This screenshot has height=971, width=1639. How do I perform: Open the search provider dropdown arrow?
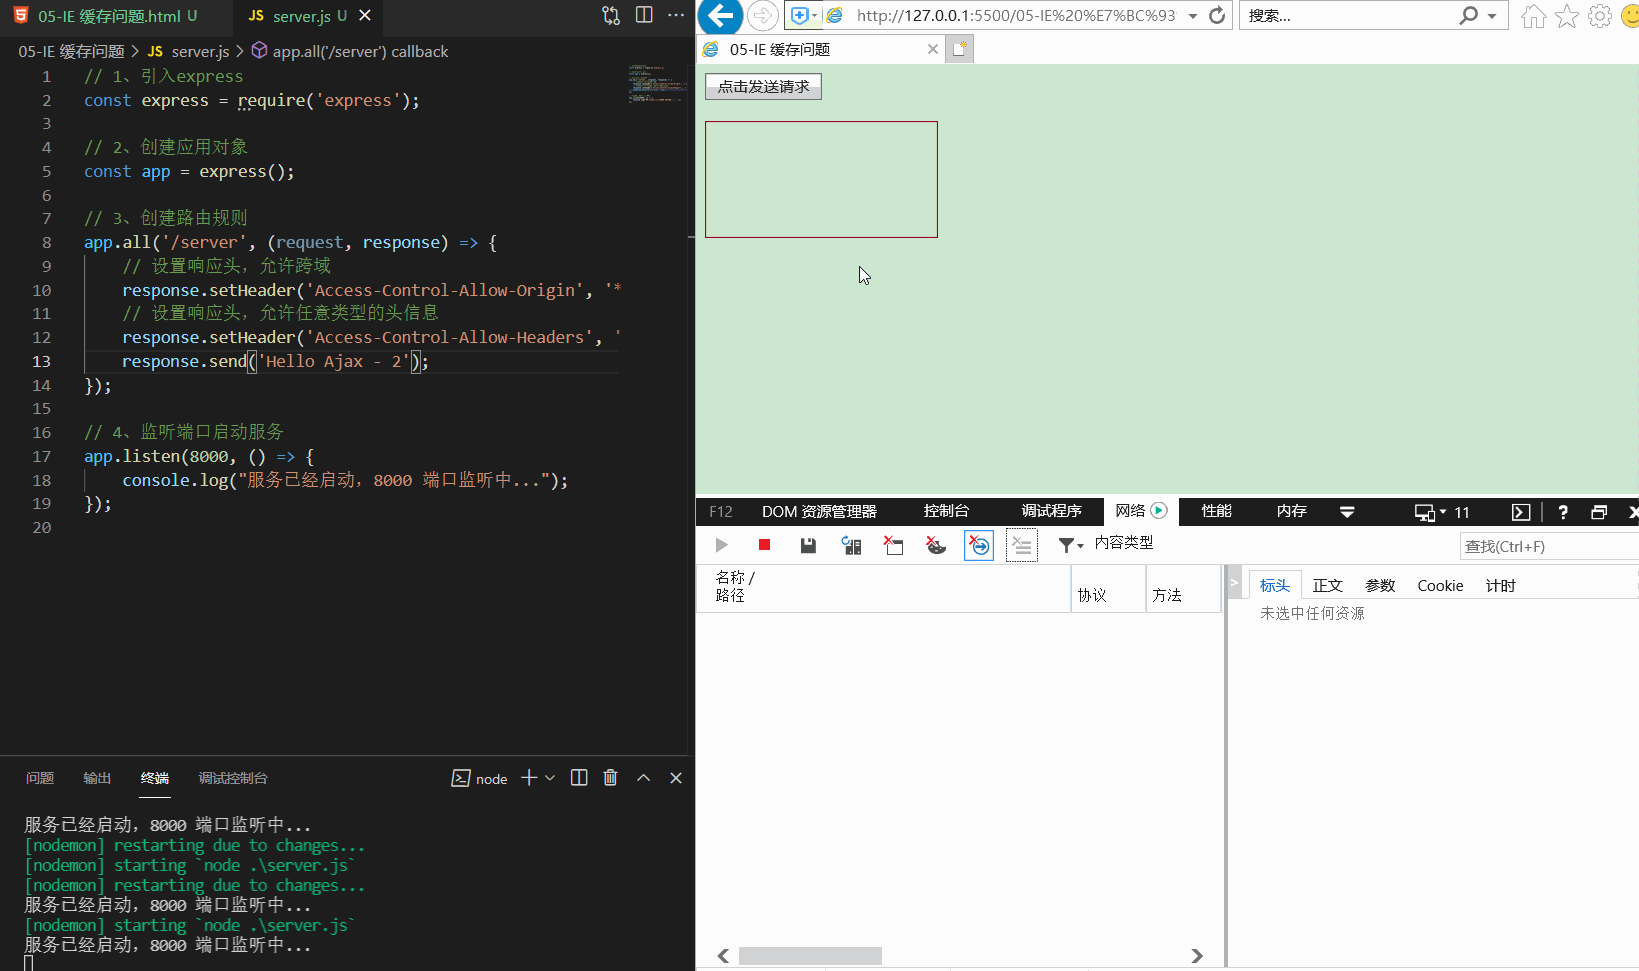(1492, 16)
